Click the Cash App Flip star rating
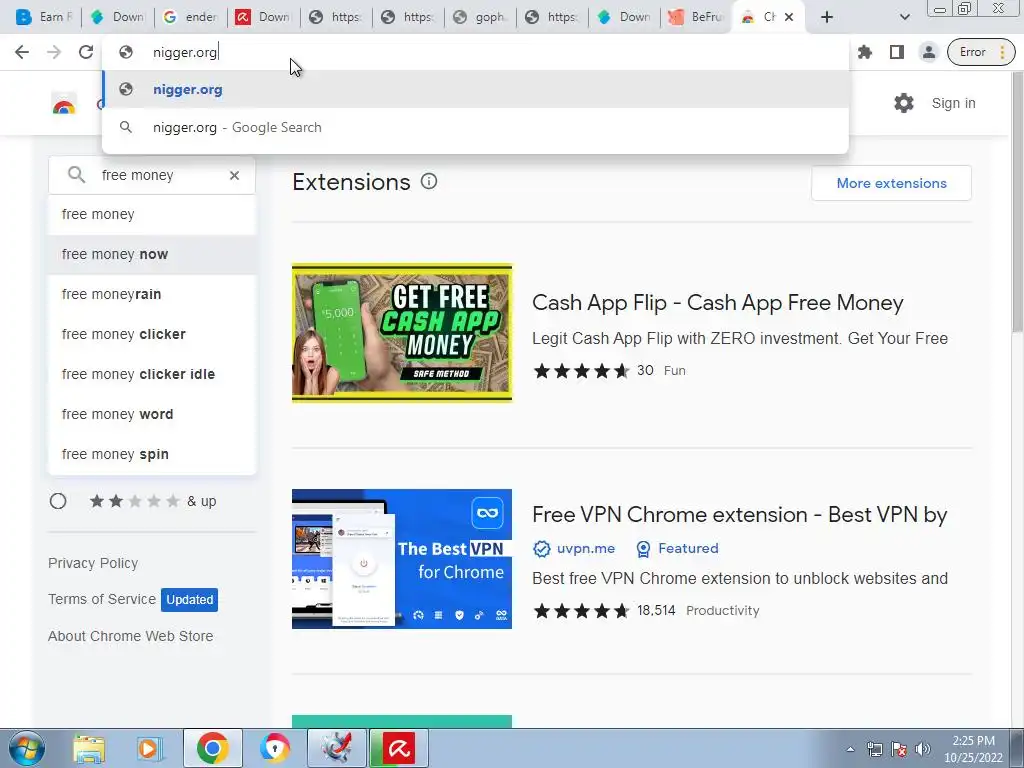This screenshot has width=1024, height=768. [581, 371]
